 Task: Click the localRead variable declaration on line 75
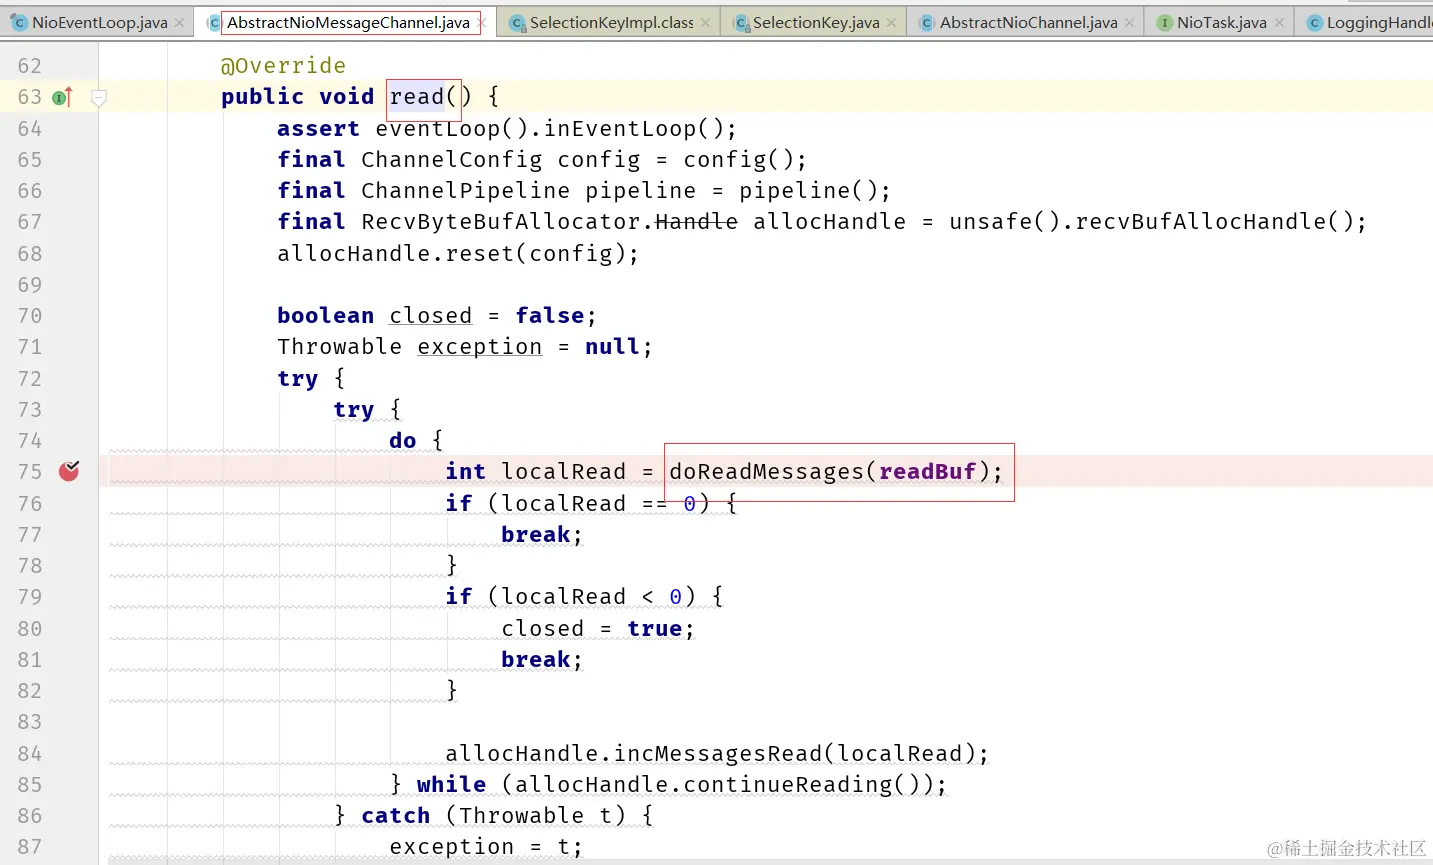pyautogui.click(x=563, y=472)
